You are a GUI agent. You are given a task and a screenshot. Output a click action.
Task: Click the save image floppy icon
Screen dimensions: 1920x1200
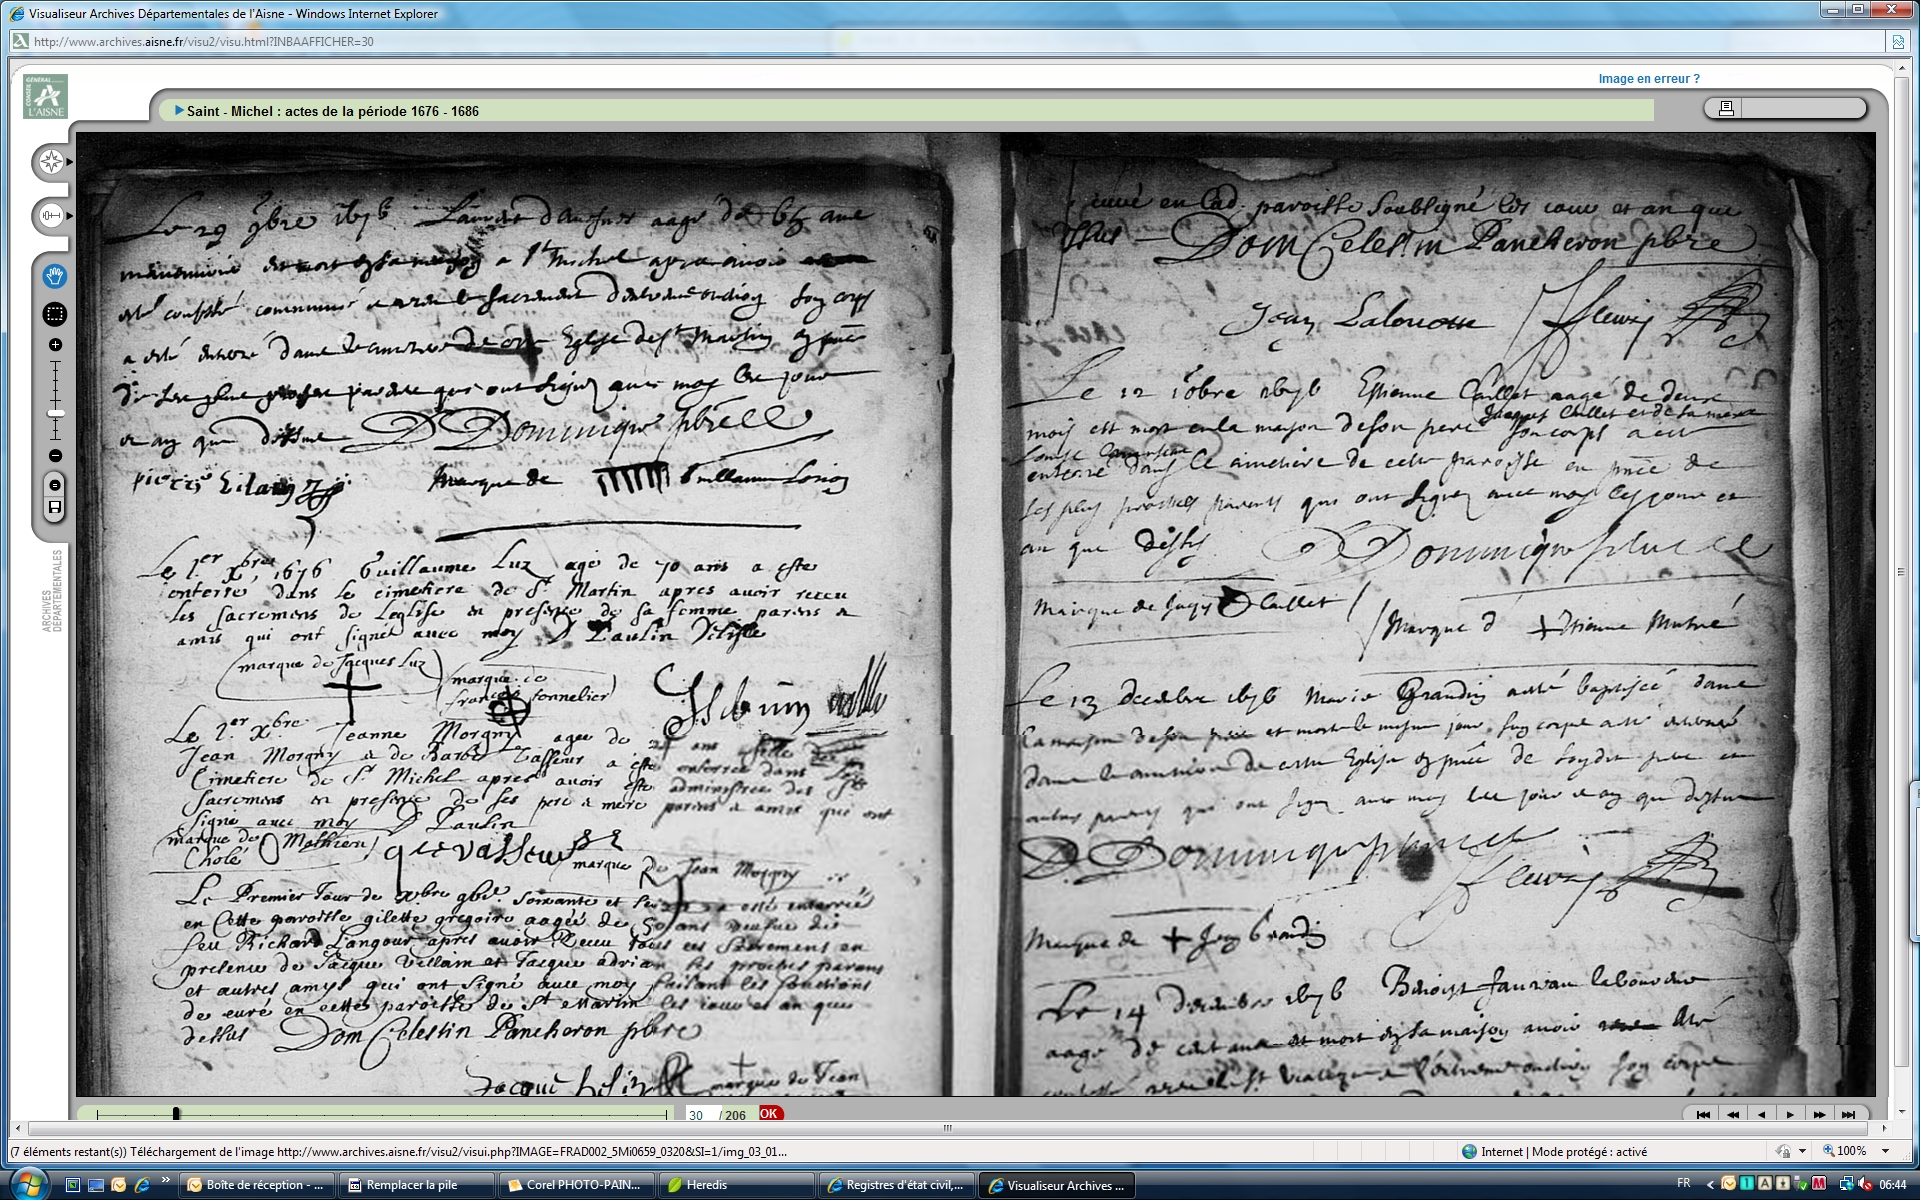55,507
